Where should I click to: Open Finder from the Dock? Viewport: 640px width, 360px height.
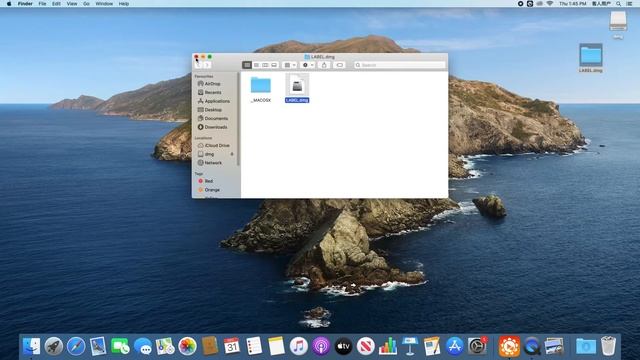pyautogui.click(x=31, y=347)
